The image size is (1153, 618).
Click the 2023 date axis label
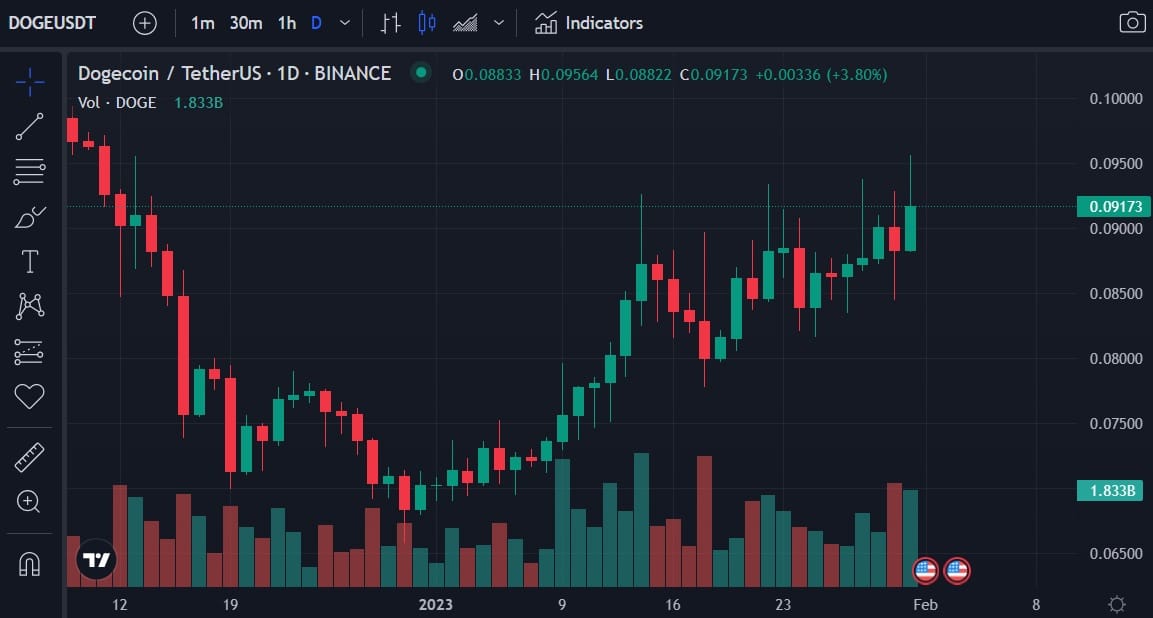pyautogui.click(x=435, y=605)
